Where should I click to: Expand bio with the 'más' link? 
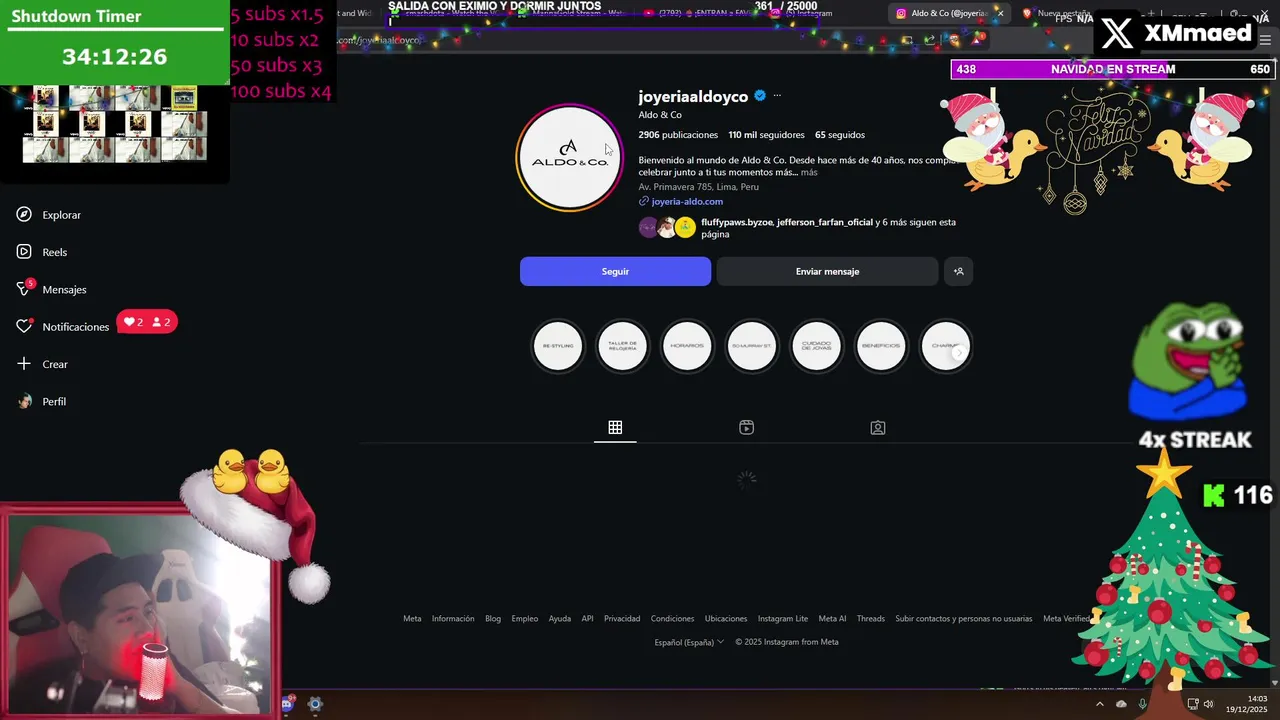coord(809,172)
